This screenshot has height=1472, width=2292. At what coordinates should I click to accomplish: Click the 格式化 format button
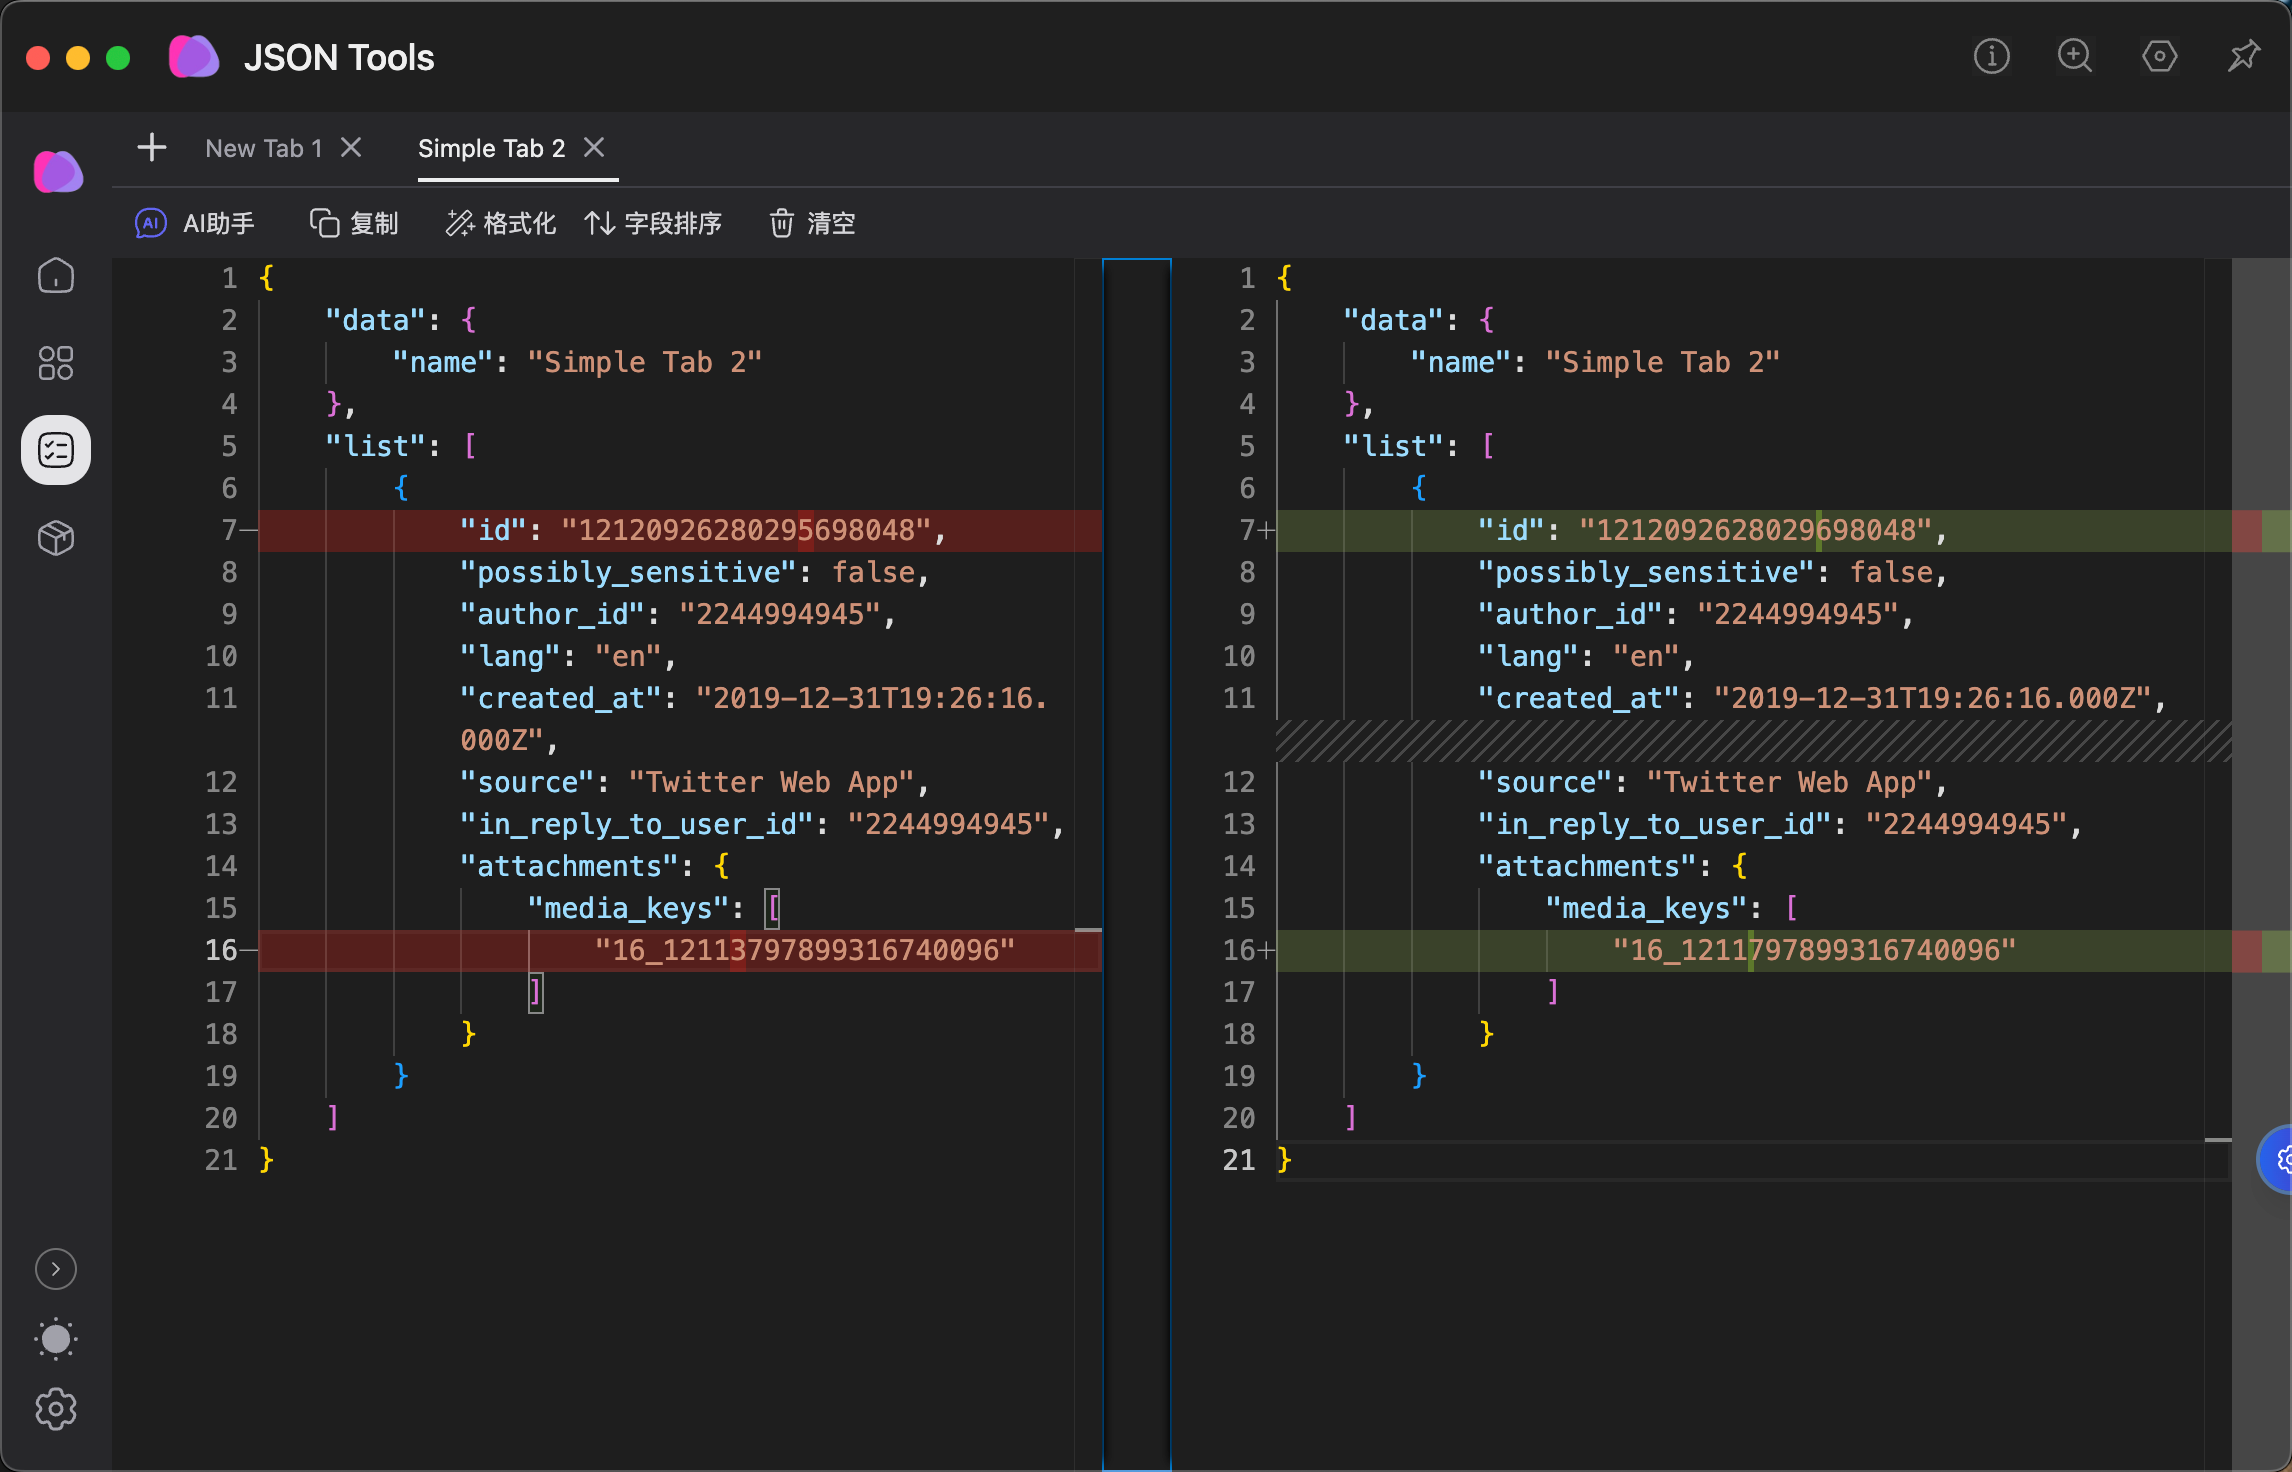coord(500,223)
